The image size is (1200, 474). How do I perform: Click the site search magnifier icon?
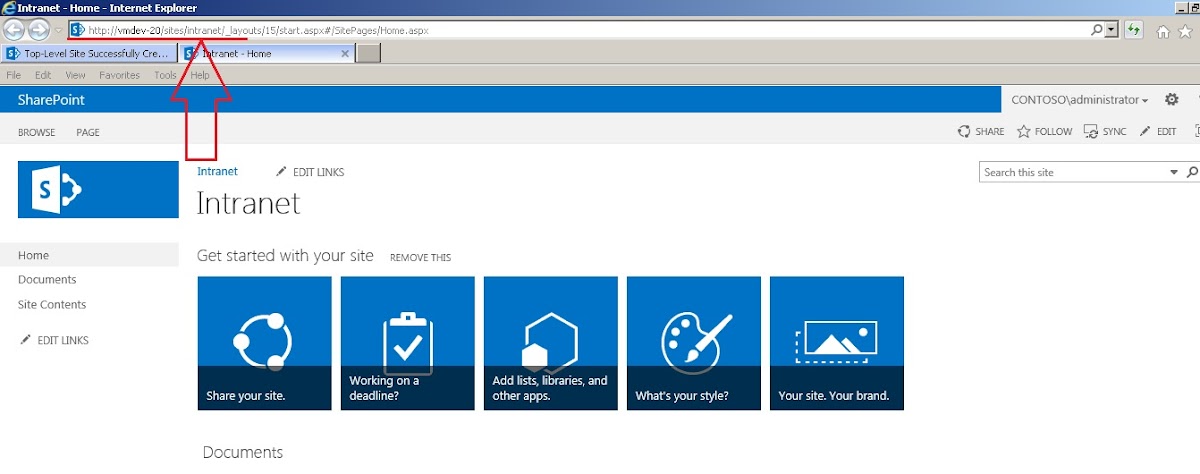tap(1191, 173)
